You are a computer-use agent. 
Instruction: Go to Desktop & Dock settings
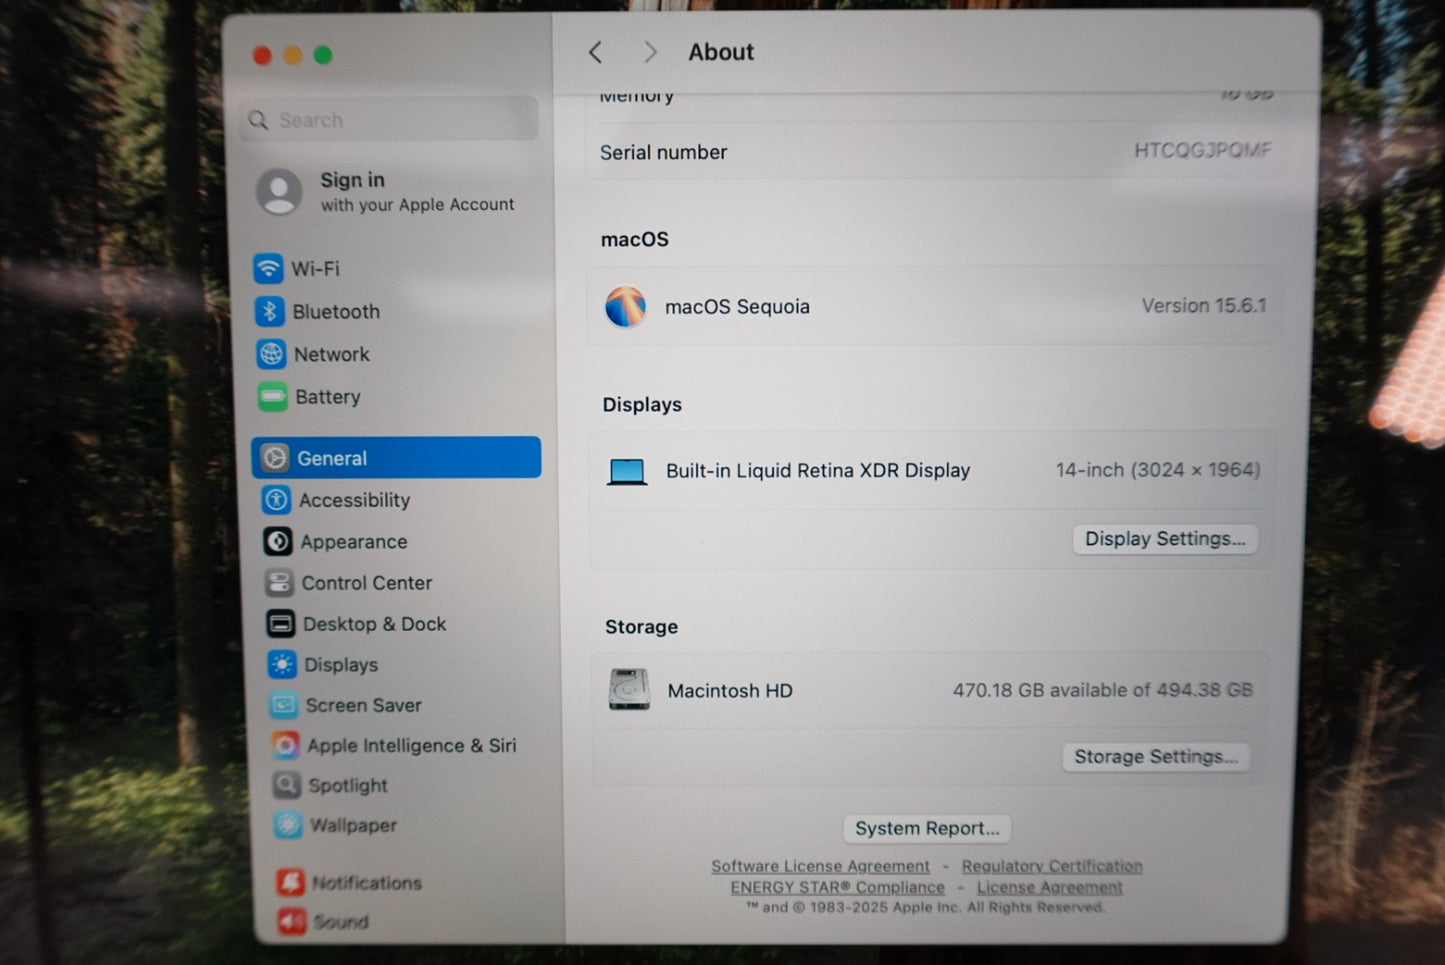[374, 624]
